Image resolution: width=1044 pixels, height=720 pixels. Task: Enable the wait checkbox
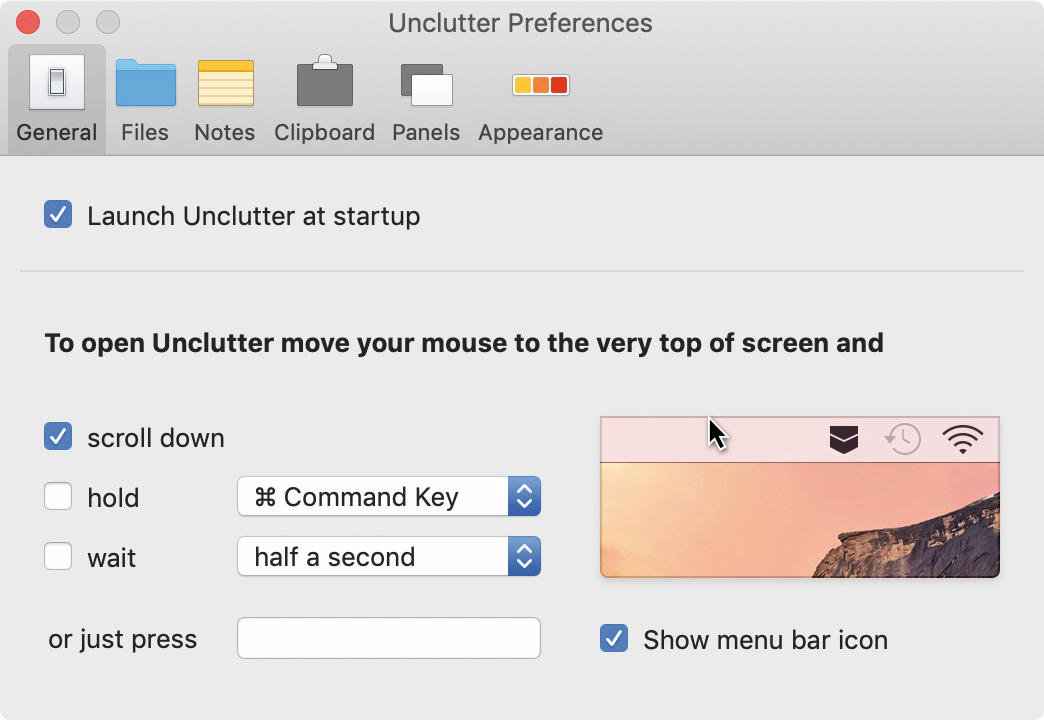[58, 556]
